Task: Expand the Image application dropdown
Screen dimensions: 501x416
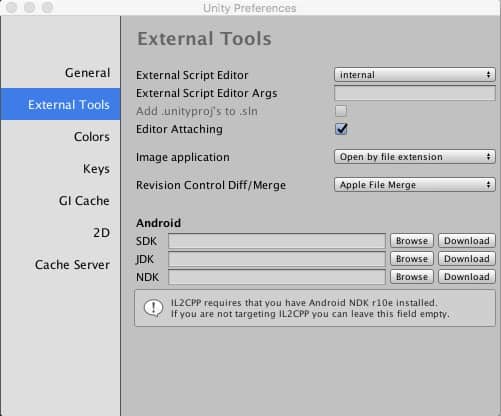Action: click(415, 157)
